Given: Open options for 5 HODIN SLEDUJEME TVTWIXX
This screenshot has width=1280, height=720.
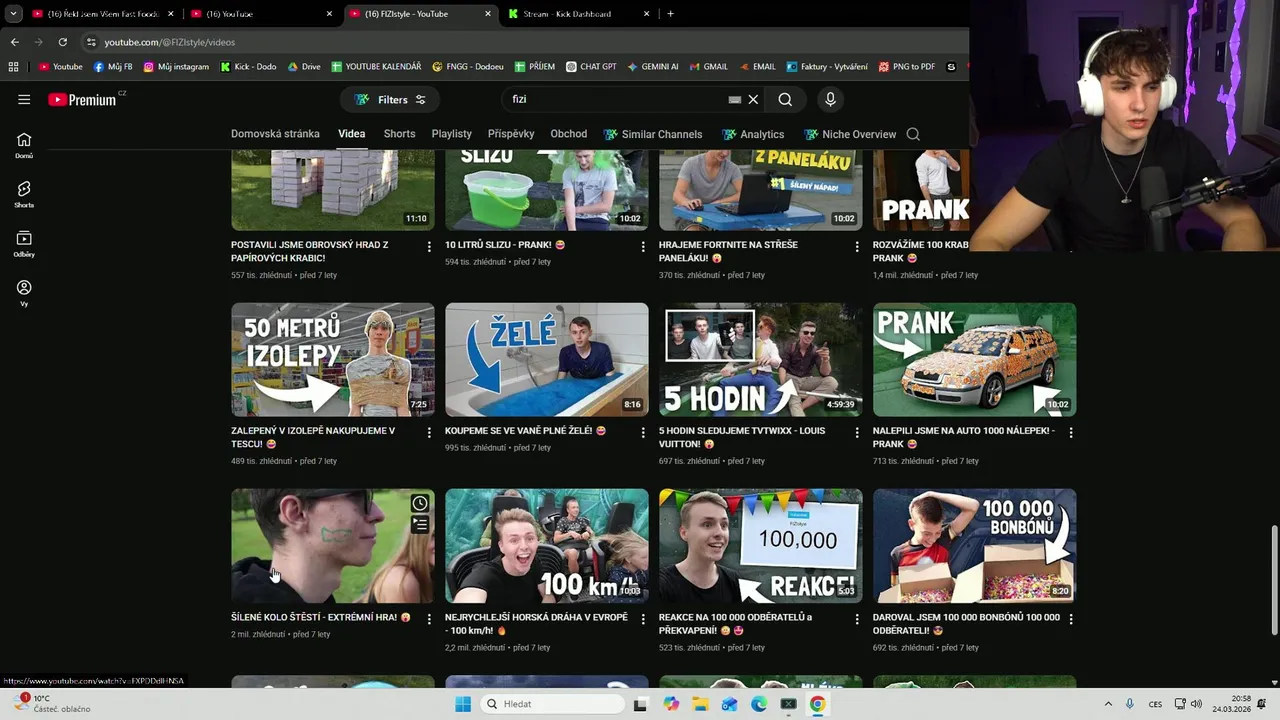Looking at the screenshot, I should coord(857,432).
